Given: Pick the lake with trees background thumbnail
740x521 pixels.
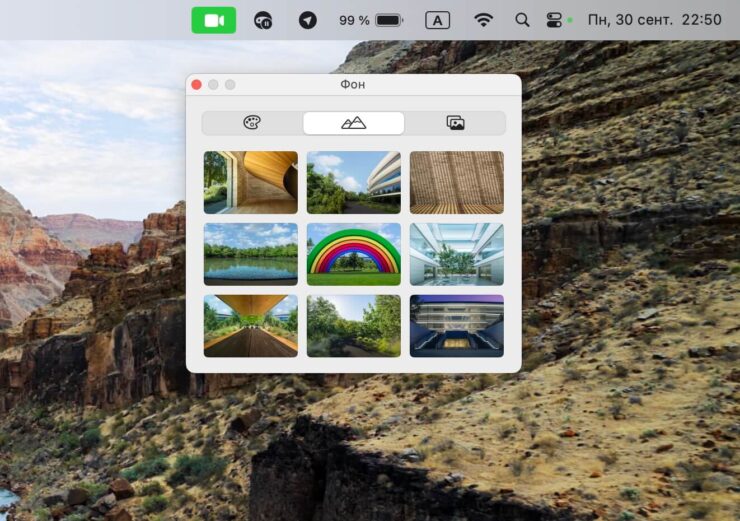Looking at the screenshot, I should pyautogui.click(x=251, y=254).
